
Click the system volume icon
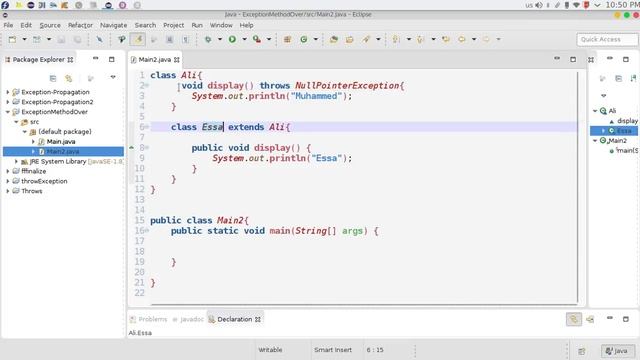pyautogui.click(x=539, y=5)
